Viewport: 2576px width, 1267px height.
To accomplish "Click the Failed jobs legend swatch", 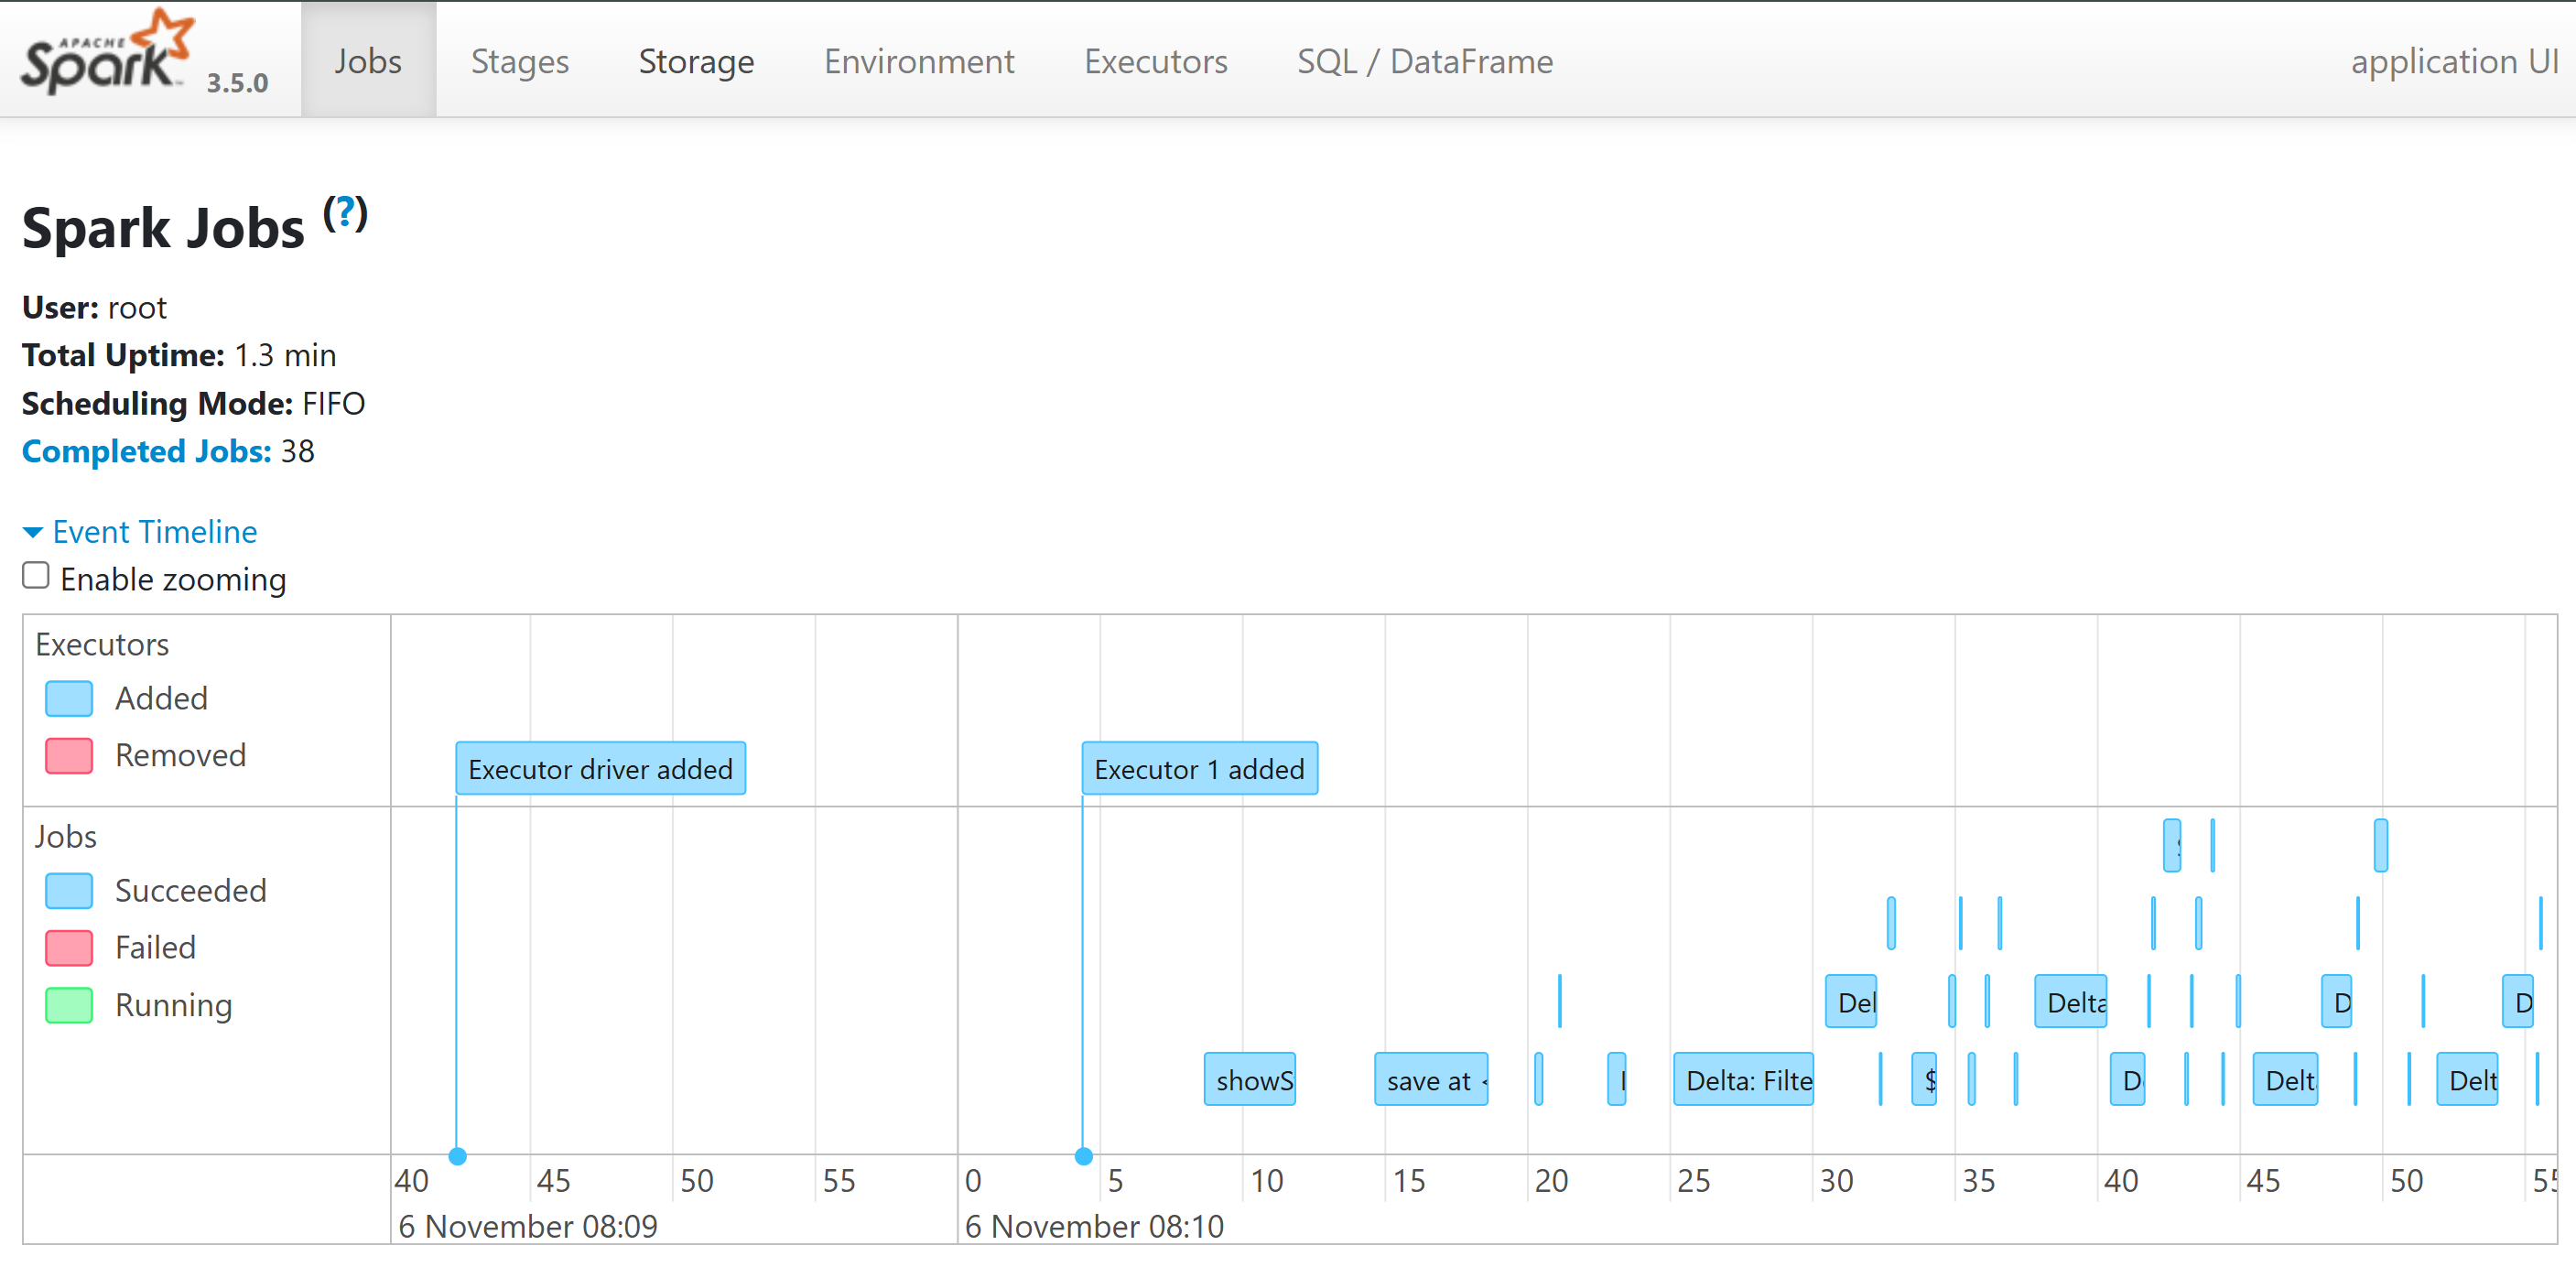I will click(69, 947).
